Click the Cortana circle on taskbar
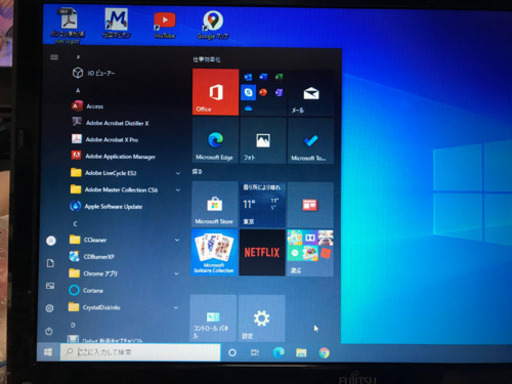The height and width of the screenshot is (384, 512). [x=232, y=353]
